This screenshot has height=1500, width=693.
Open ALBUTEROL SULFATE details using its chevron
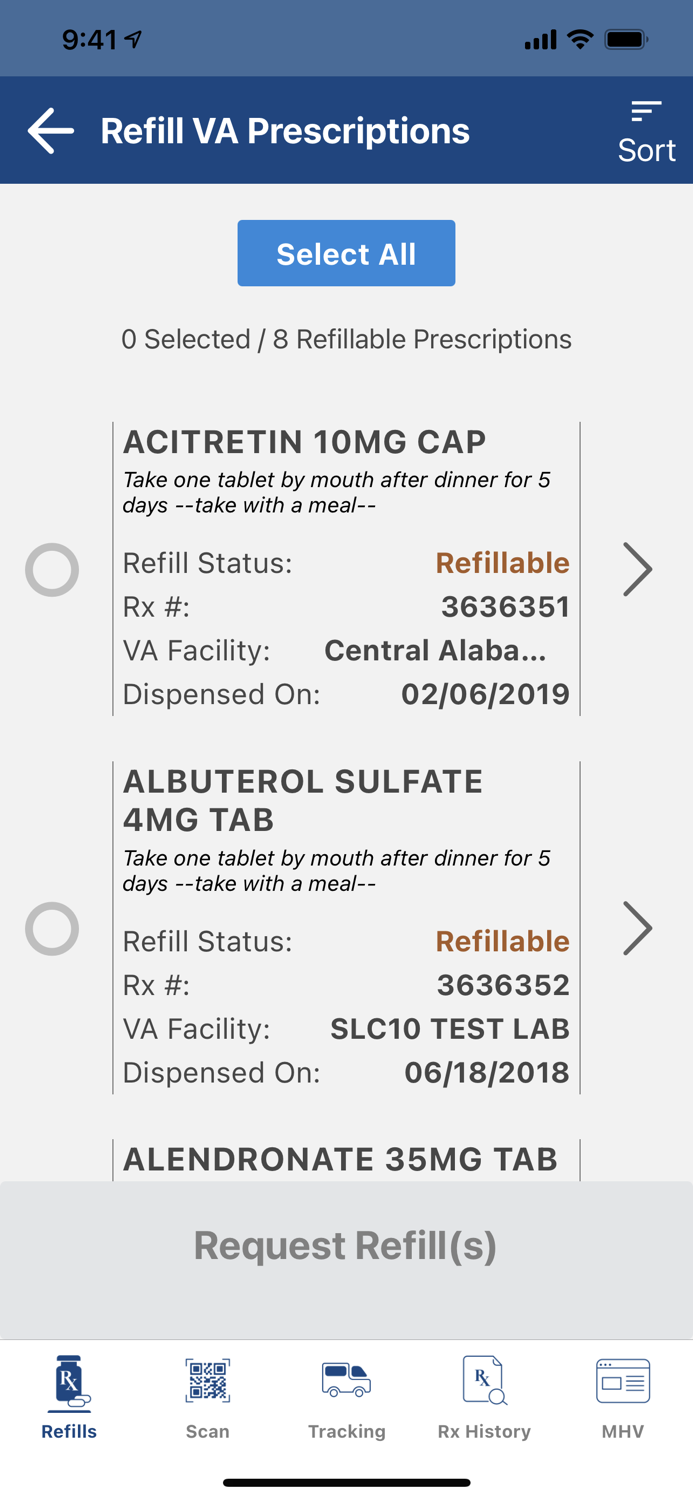click(x=637, y=929)
